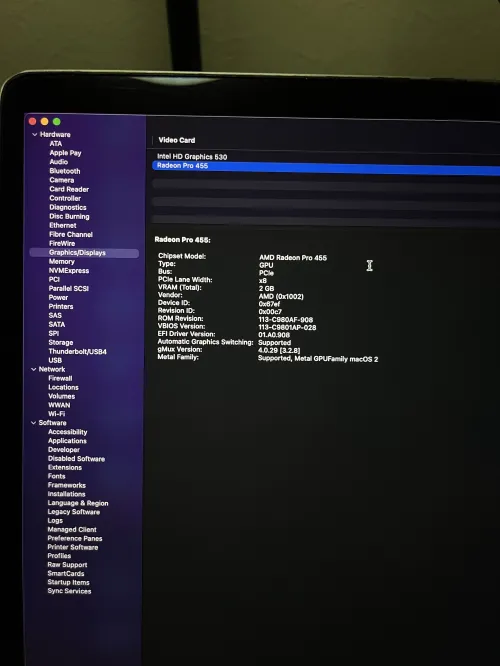Collapse the Software section chevron

tap(34, 423)
